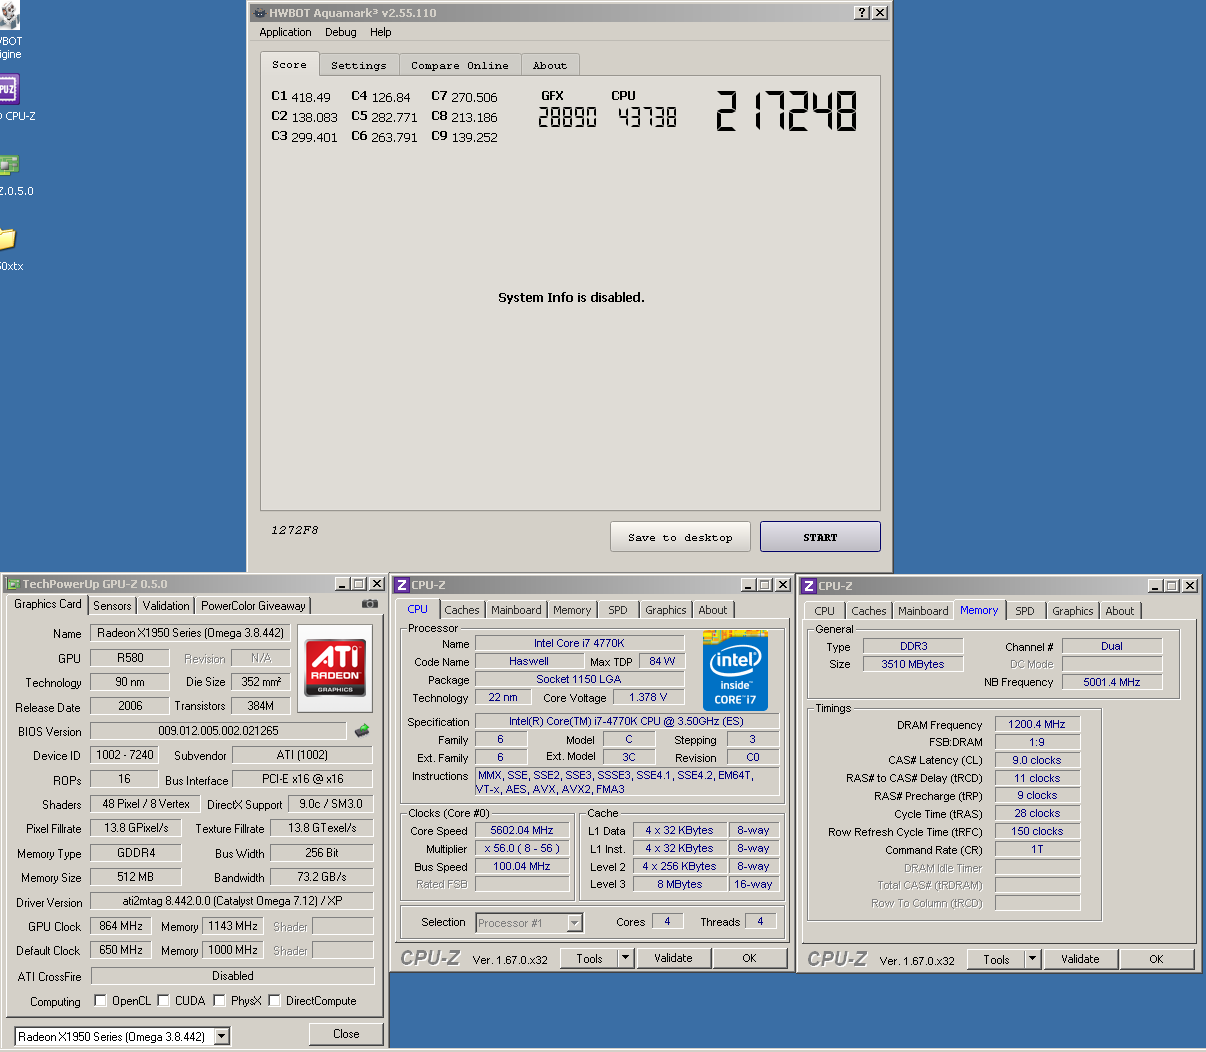
Task: Open Mainboard tab in CPU-Z Memory window
Action: pos(923,611)
